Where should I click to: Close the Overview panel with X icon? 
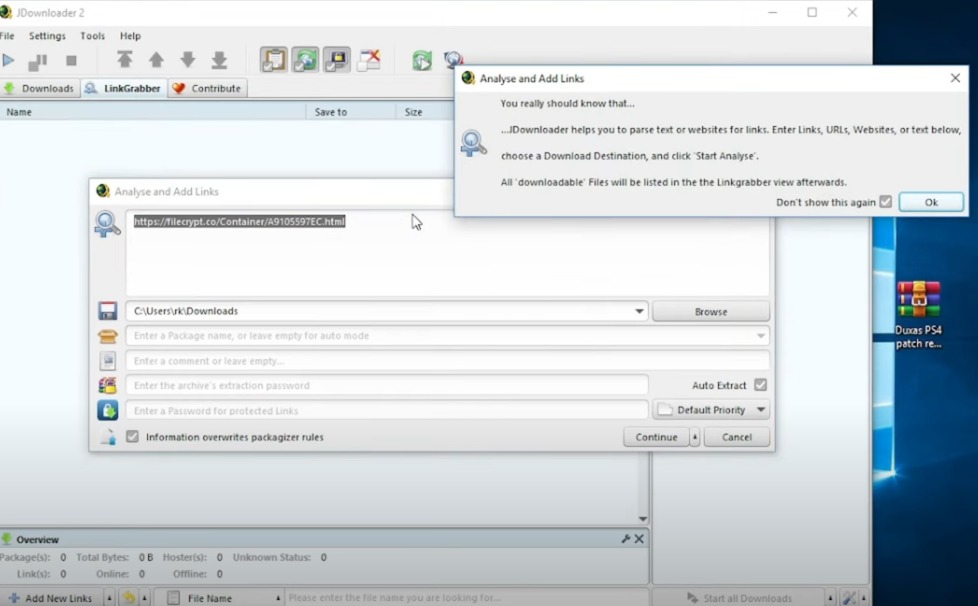[x=640, y=539]
